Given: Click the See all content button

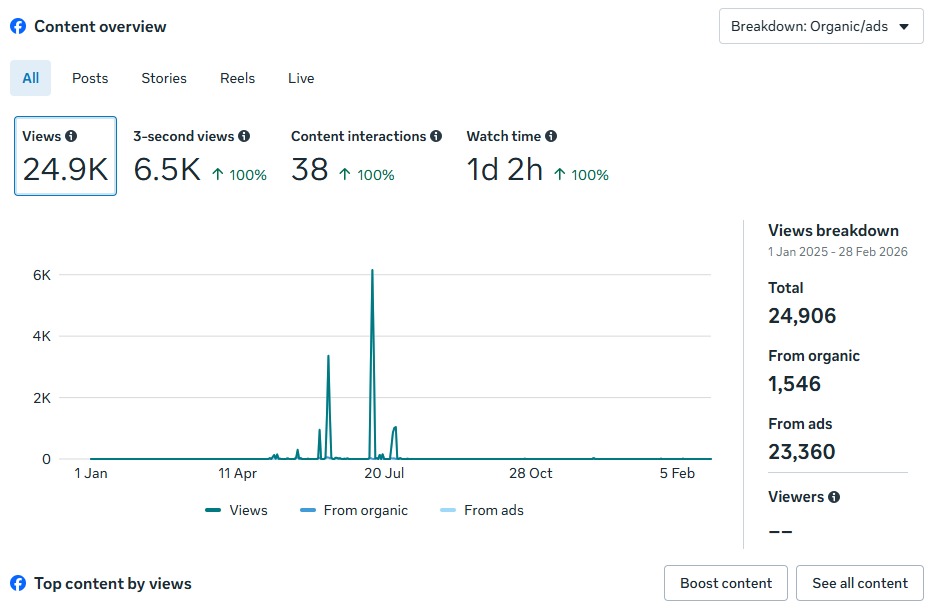Looking at the screenshot, I should (859, 583).
